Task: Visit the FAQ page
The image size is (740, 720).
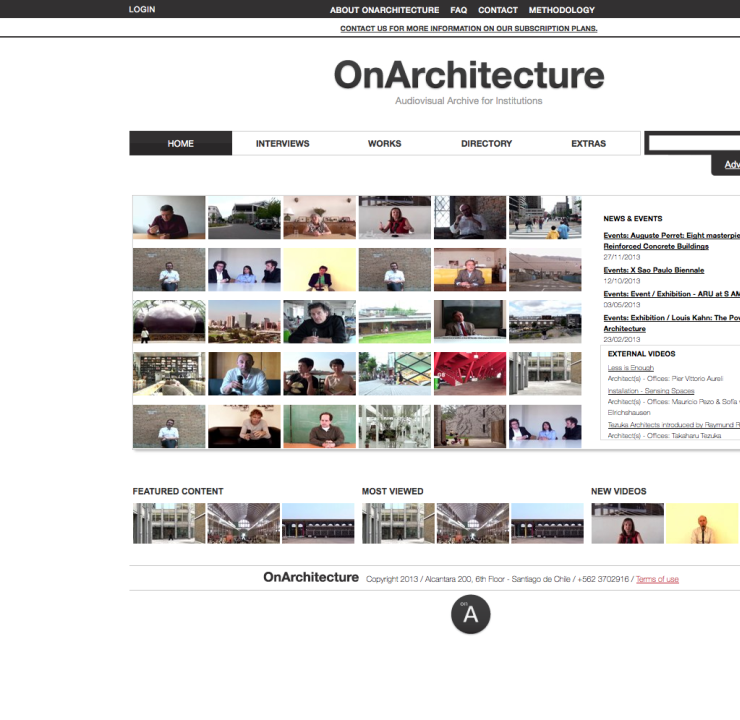Action: coord(458,10)
